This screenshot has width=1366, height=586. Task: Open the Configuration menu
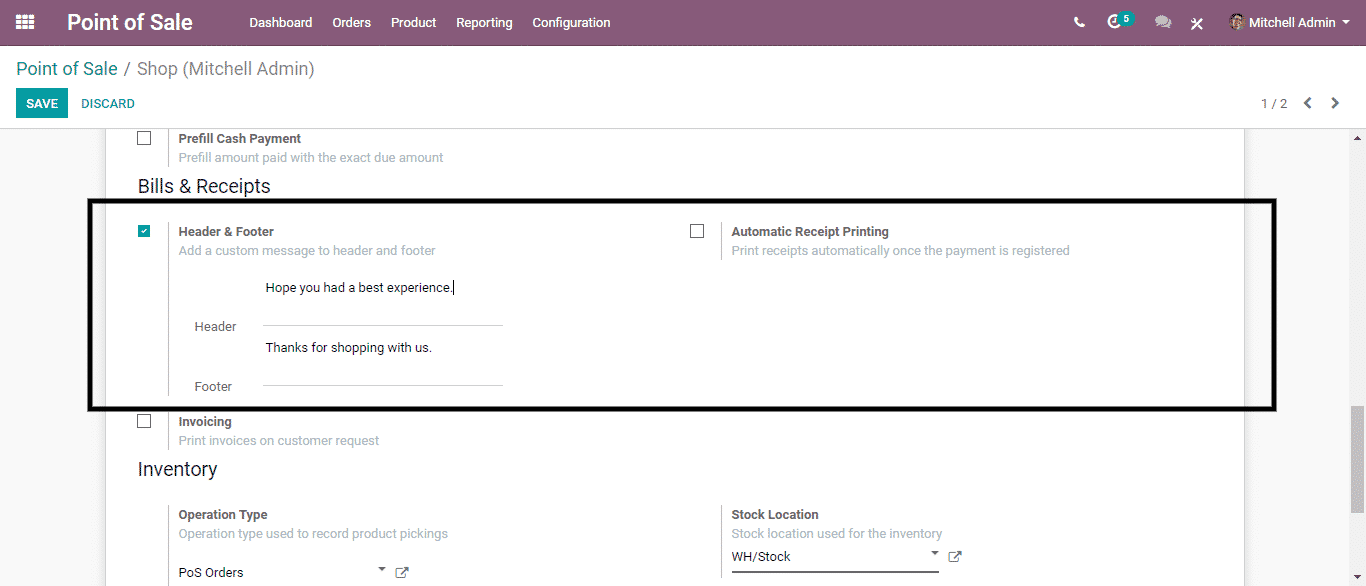point(571,22)
